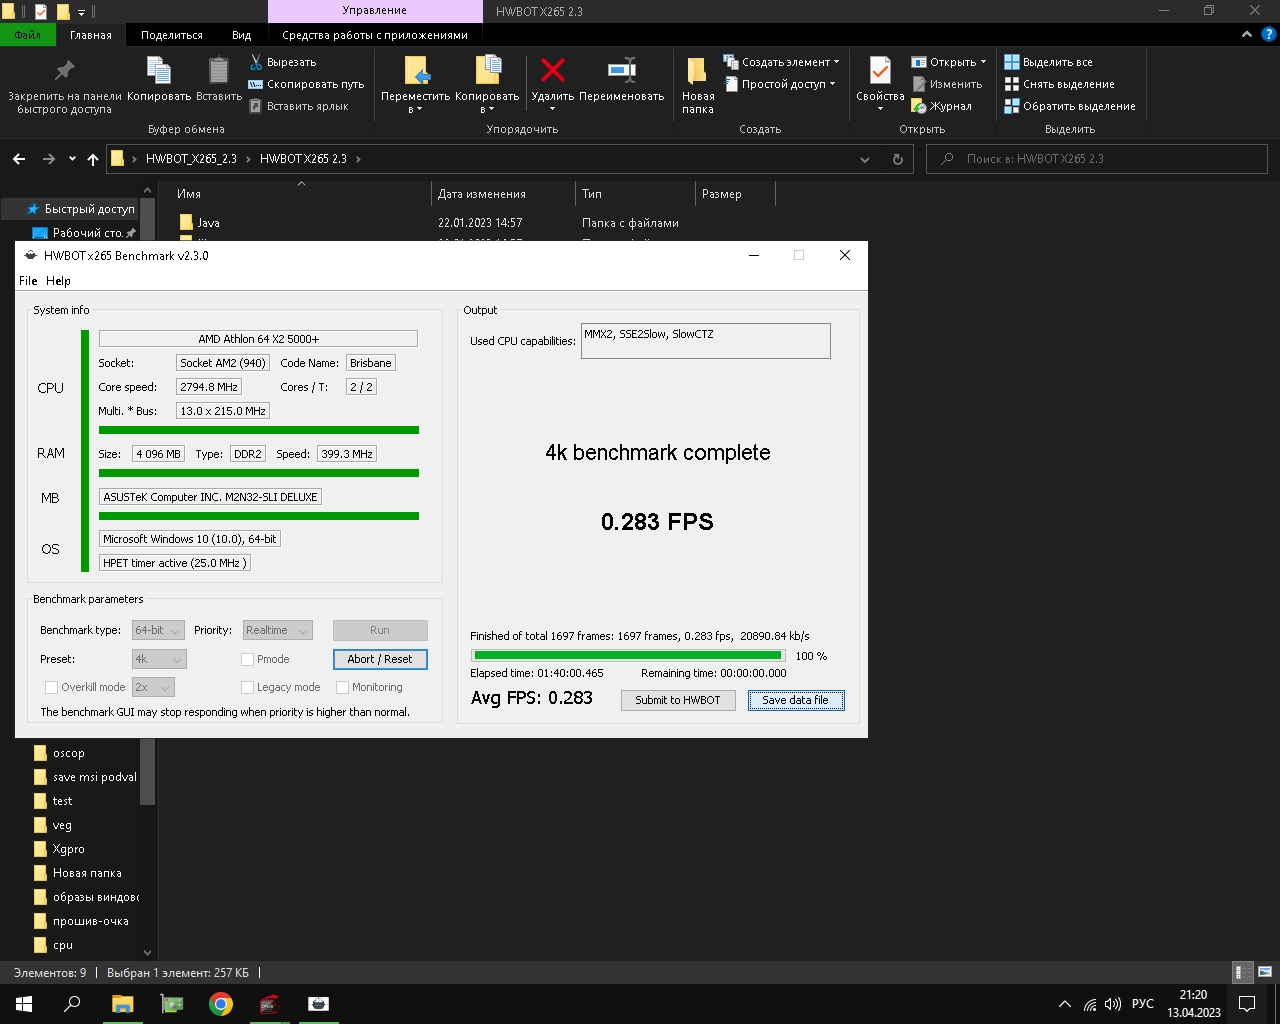
Task: Toggle the Legacy mode checkbox
Action: point(247,687)
